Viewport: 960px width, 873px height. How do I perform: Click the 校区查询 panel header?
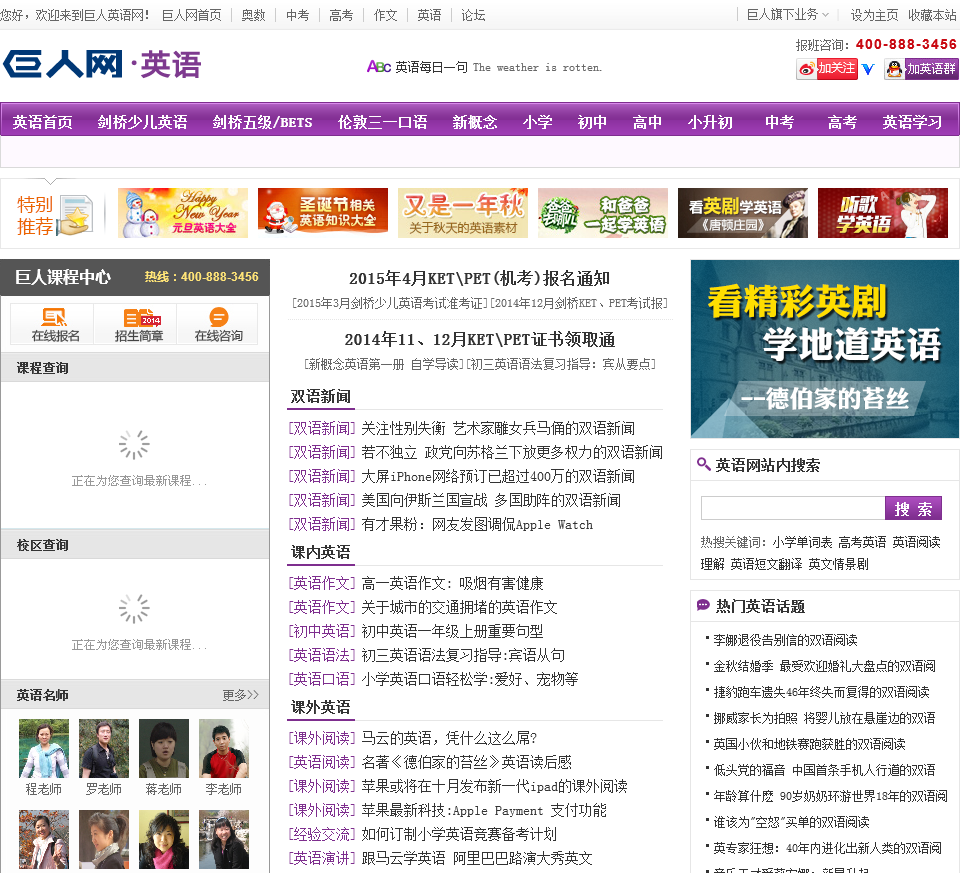click(x=135, y=544)
